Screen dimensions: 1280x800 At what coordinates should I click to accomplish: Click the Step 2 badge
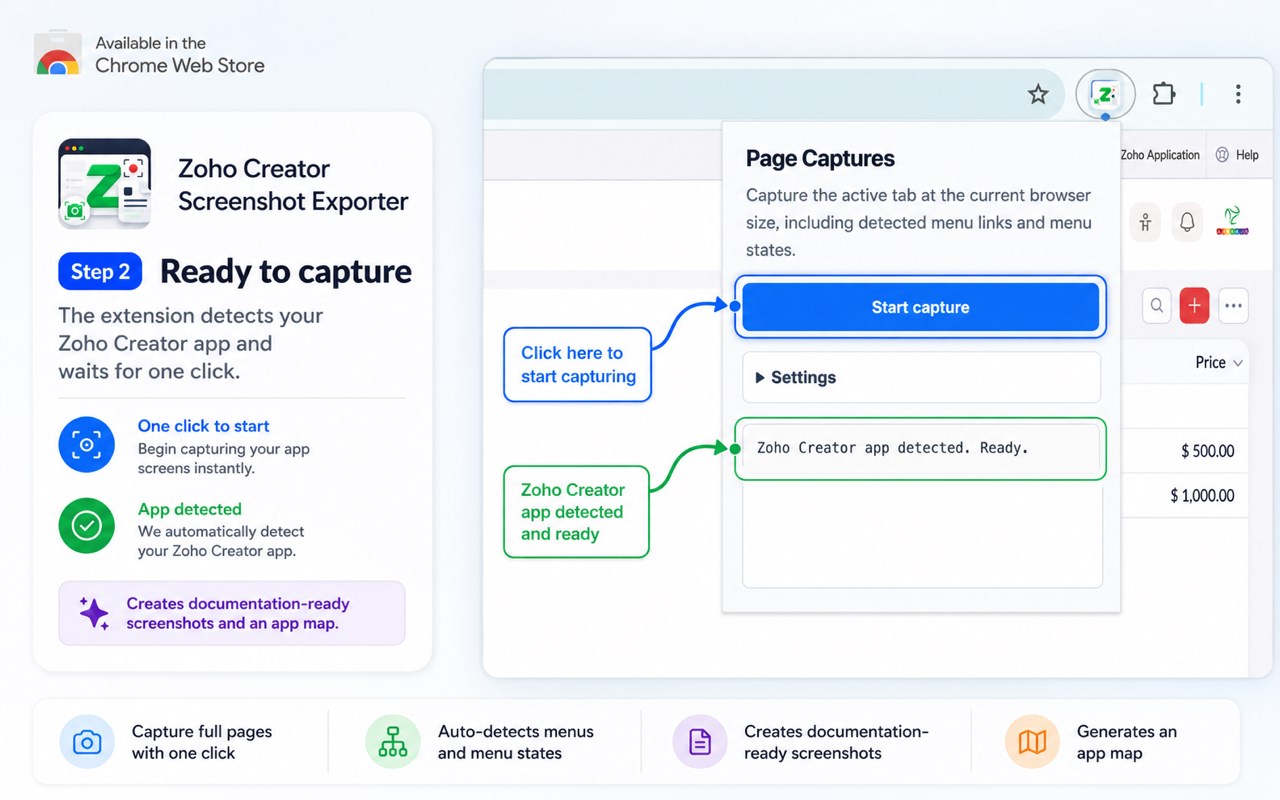coord(100,272)
